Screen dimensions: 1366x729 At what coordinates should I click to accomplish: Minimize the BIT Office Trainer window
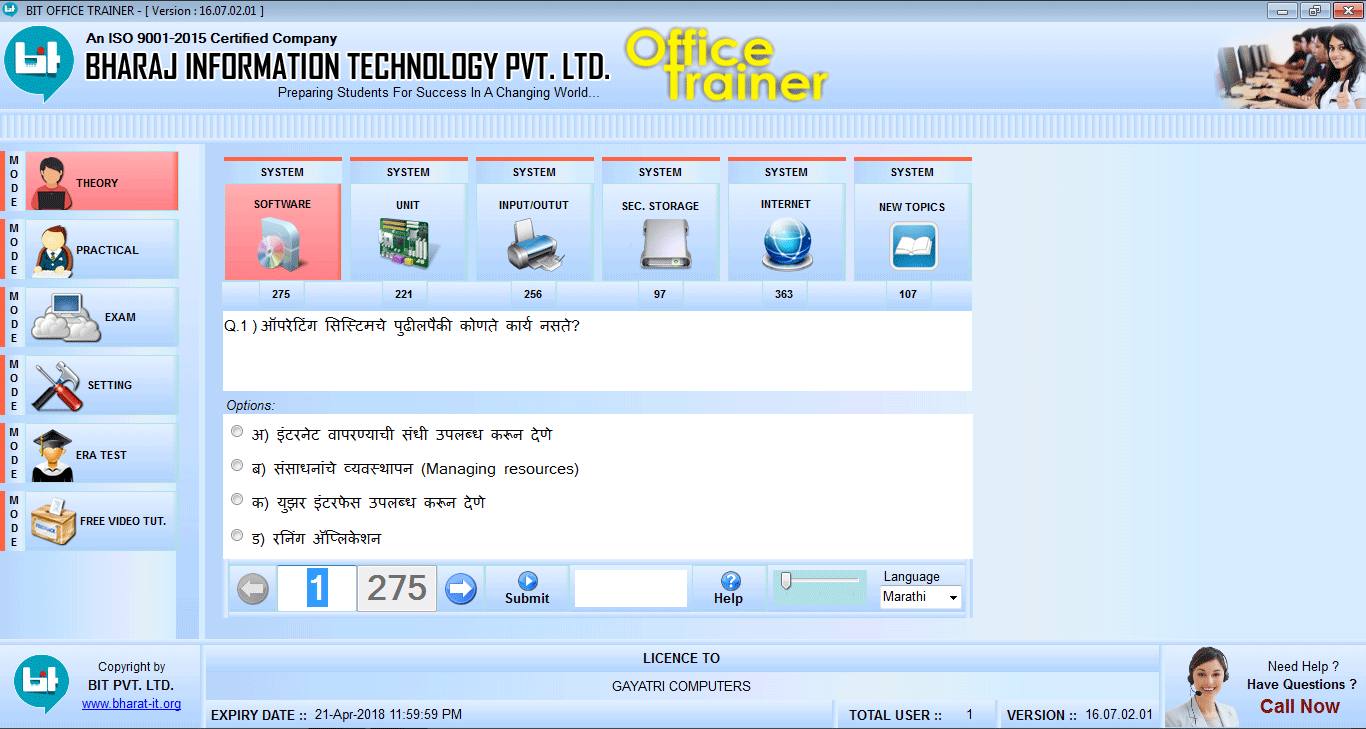click(x=1282, y=10)
